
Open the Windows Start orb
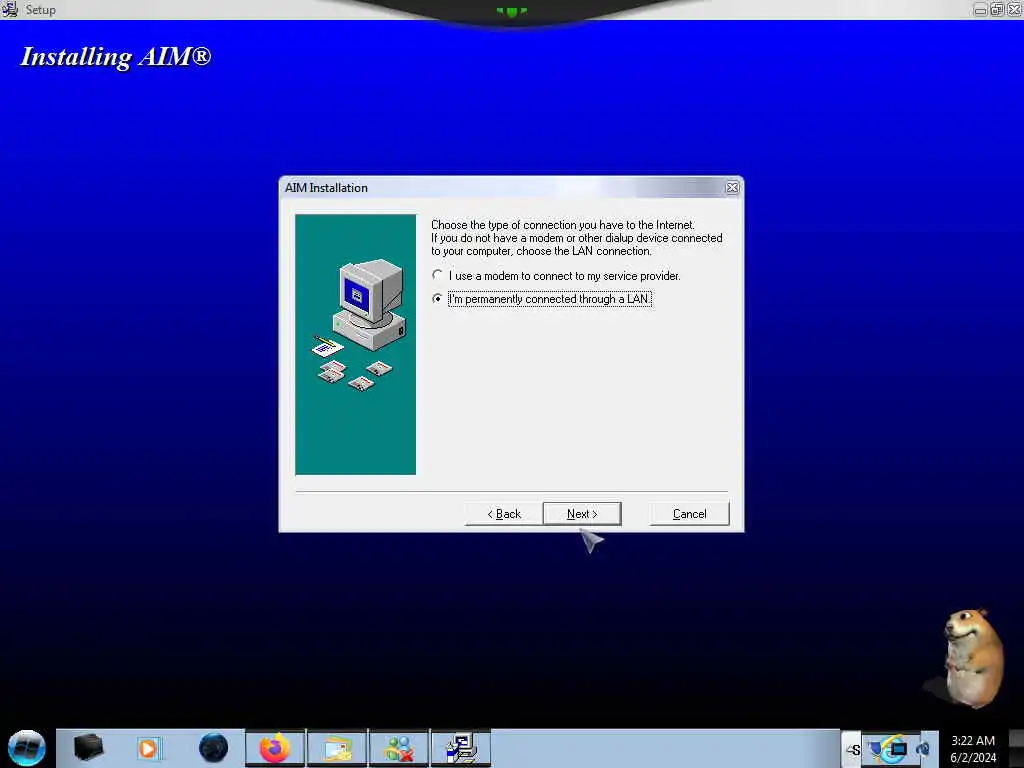pos(27,748)
